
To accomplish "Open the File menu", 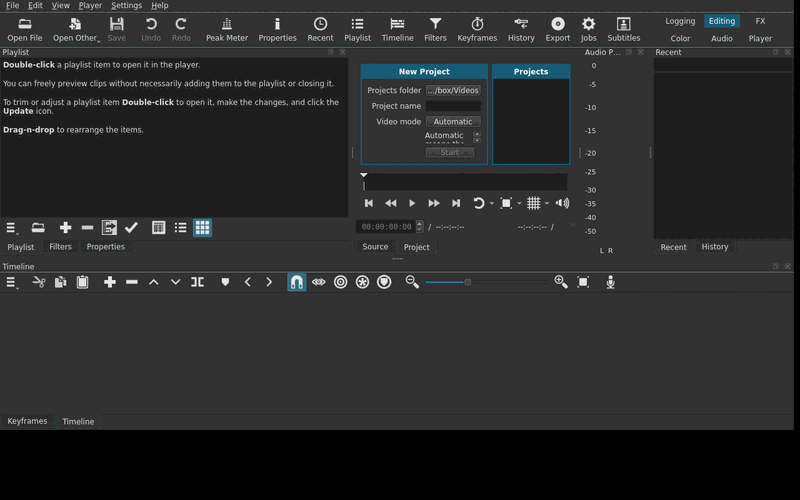I will point(12,5).
